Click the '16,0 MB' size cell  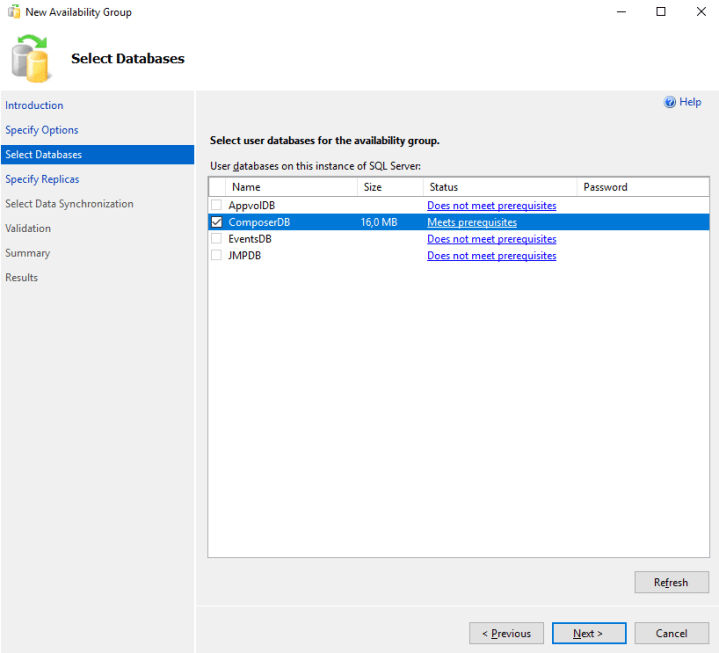[379, 222]
